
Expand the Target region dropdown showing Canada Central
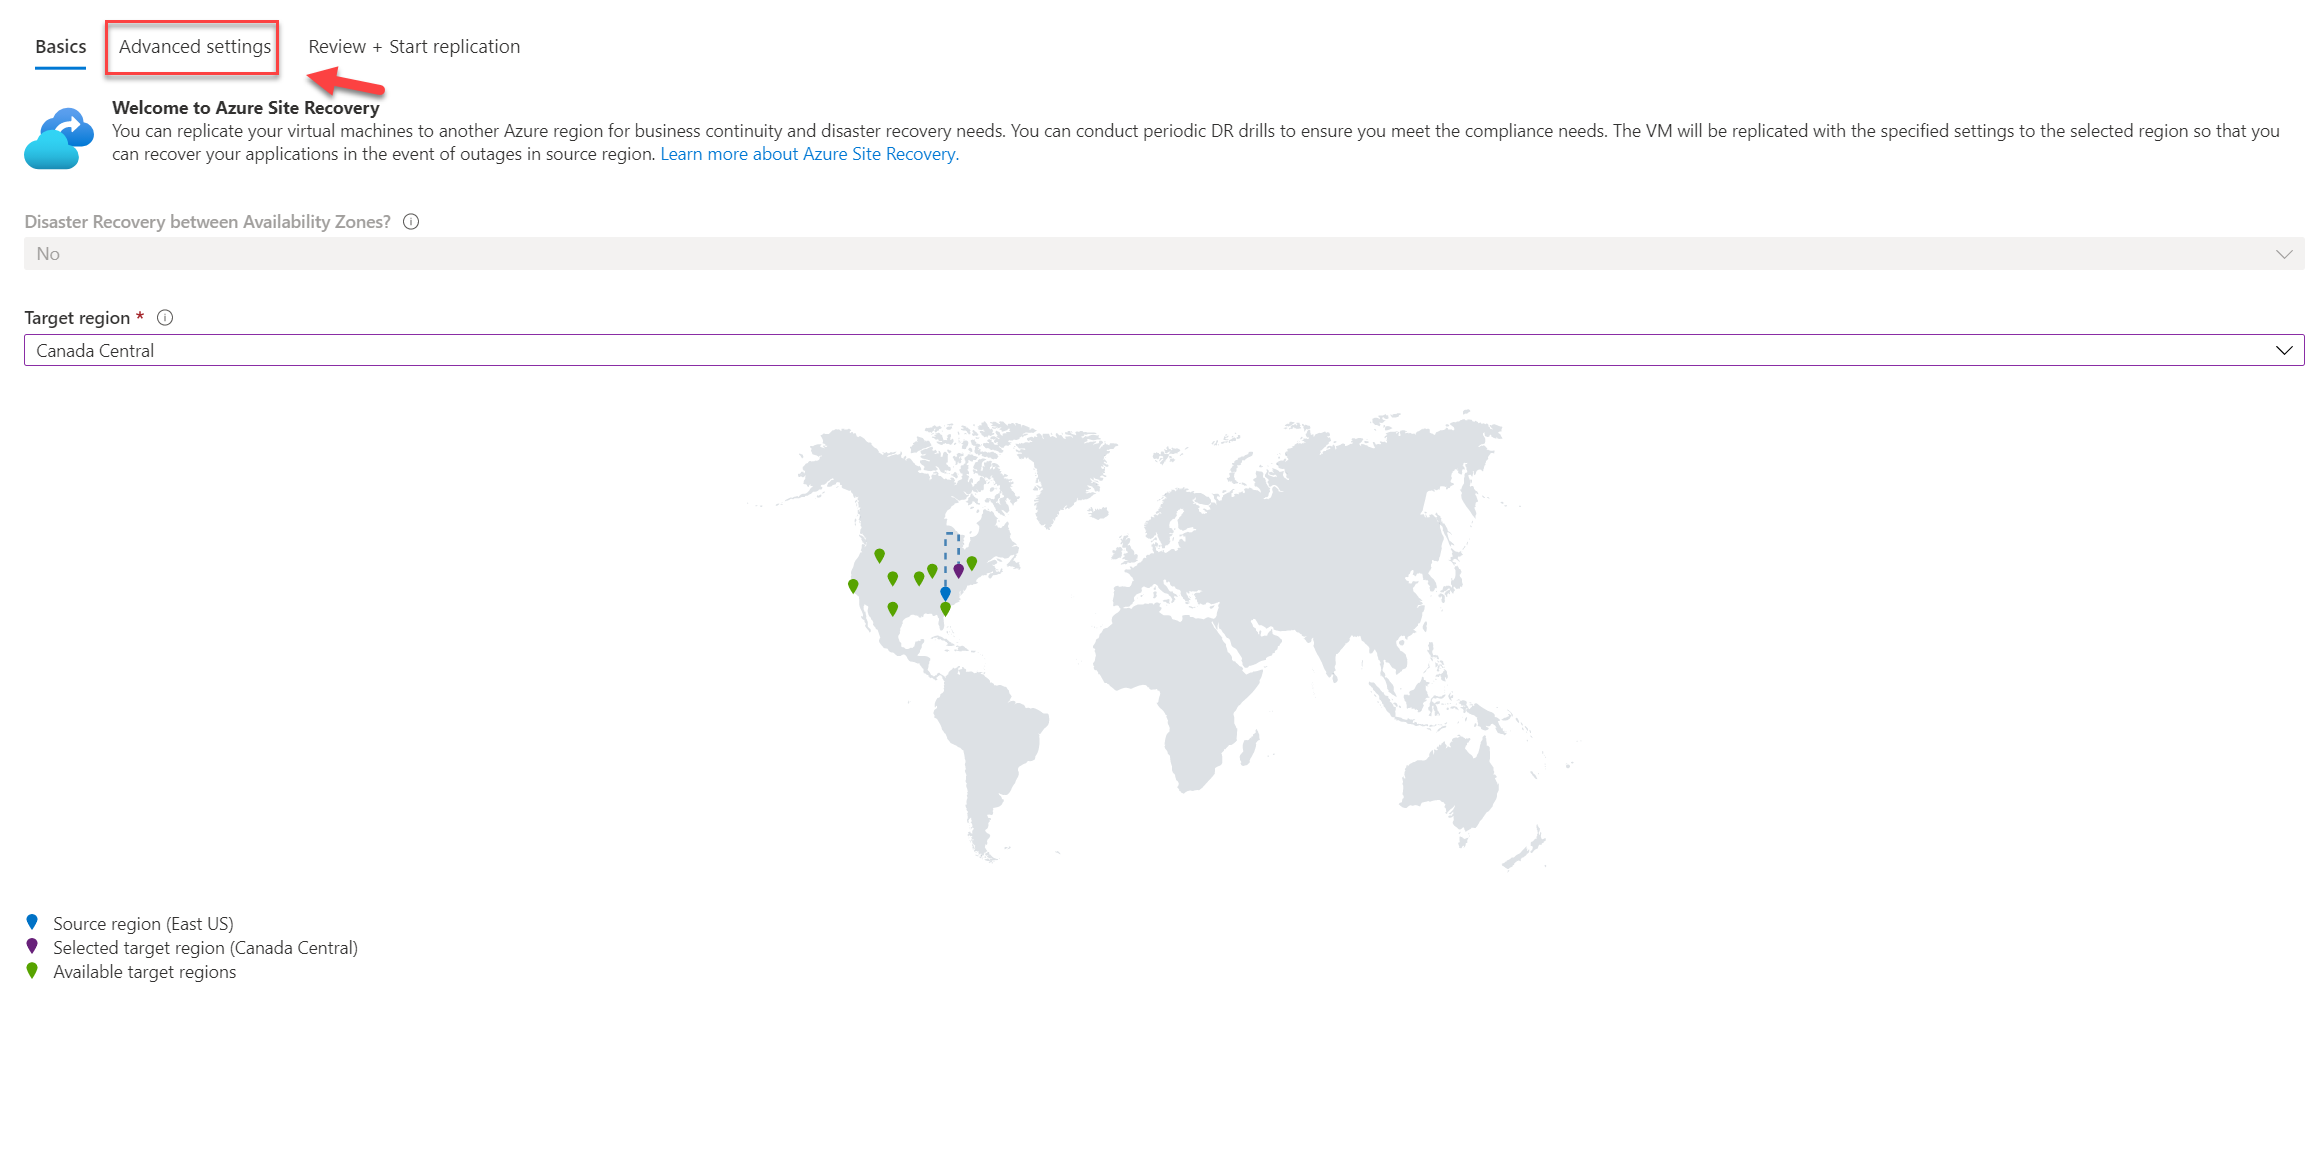point(1164,350)
